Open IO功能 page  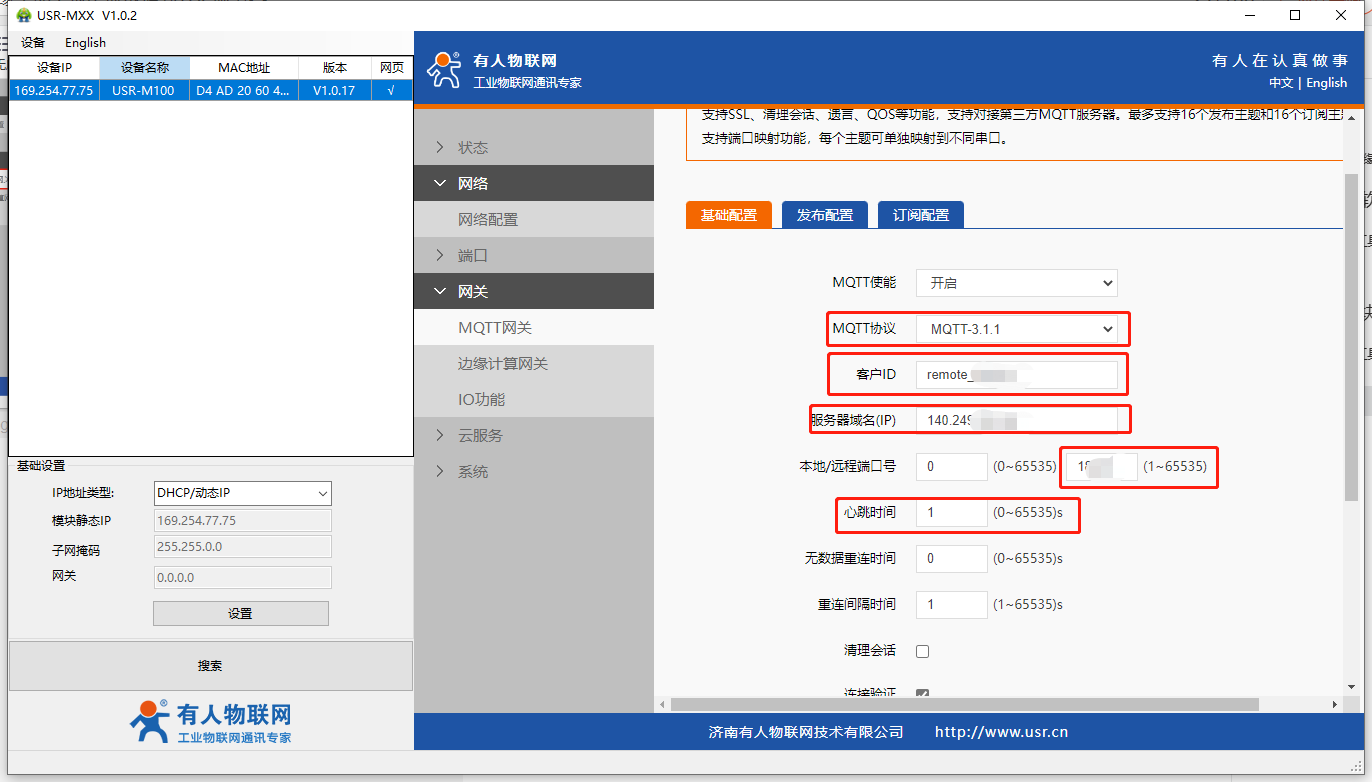534,400
